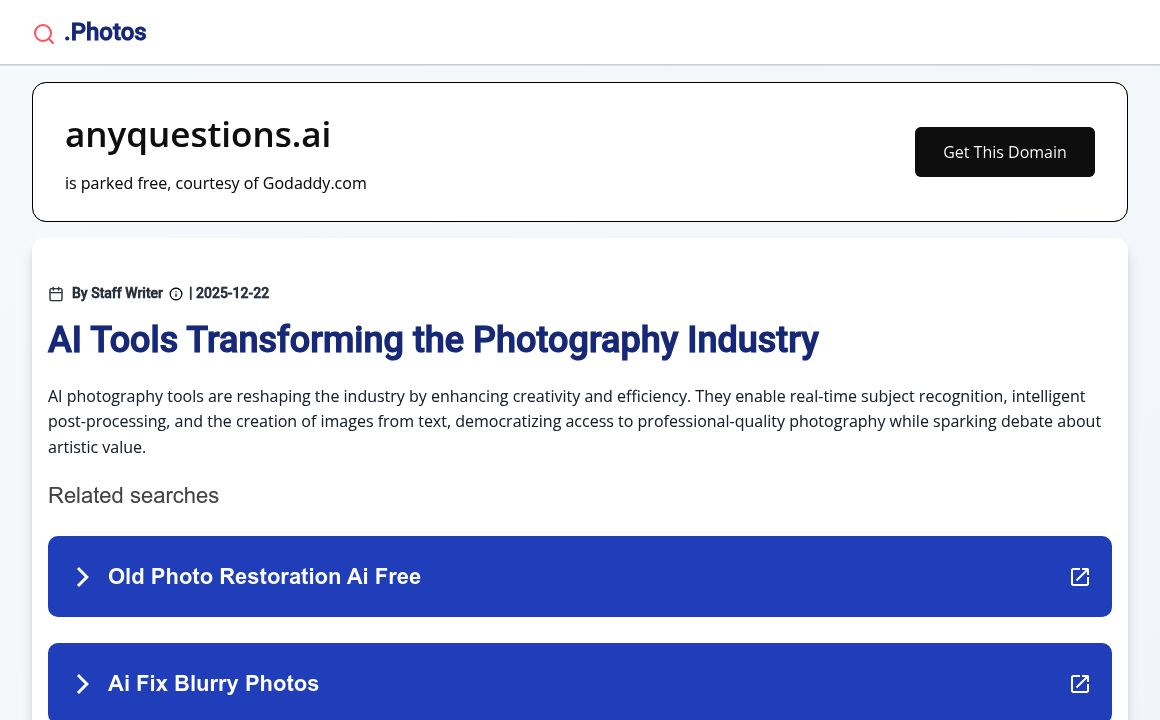Open external link icon on Old Photo Restoration

pyautogui.click(x=1080, y=577)
